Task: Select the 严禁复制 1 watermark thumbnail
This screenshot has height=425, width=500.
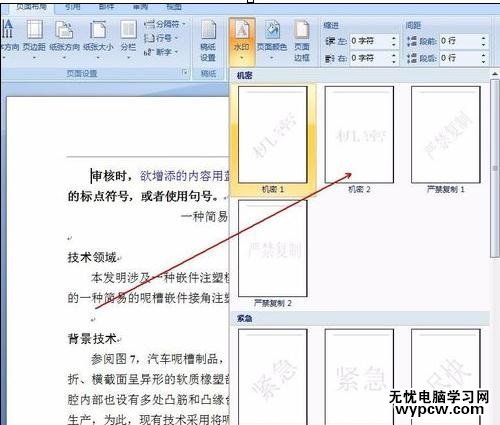Action: (446, 135)
